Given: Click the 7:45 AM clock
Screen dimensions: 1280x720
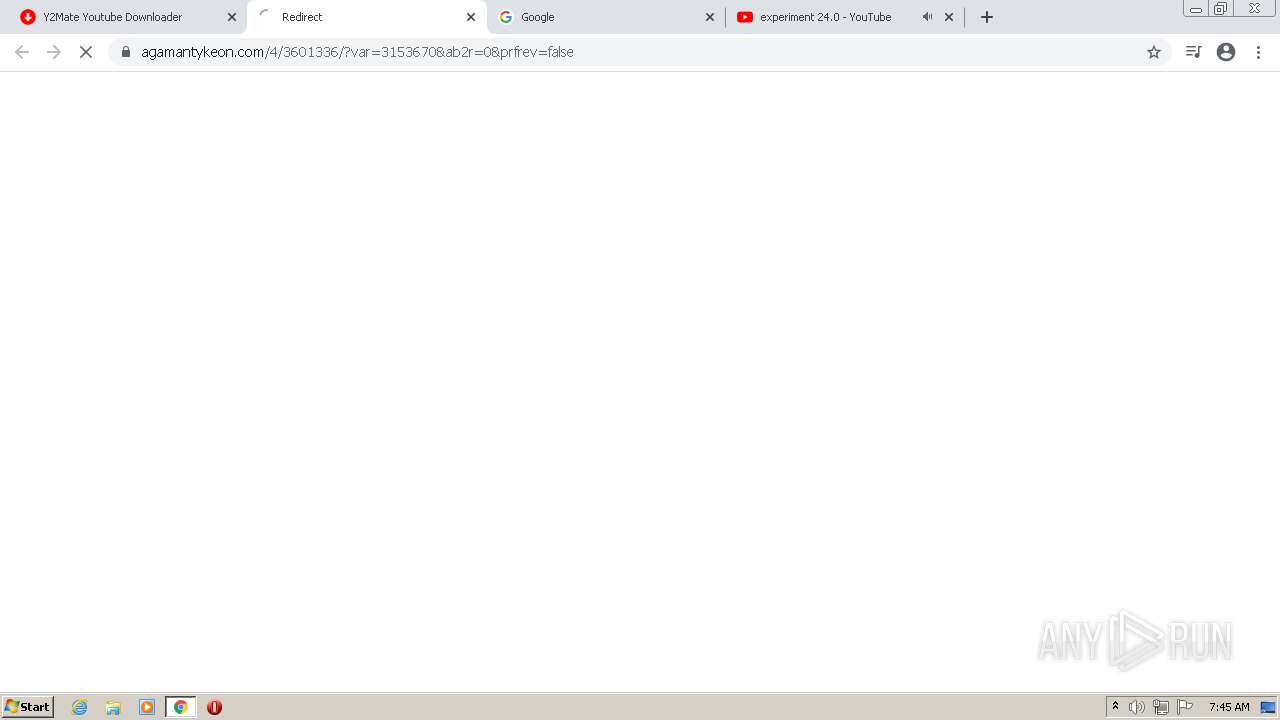Looking at the screenshot, I should tap(1229, 707).
